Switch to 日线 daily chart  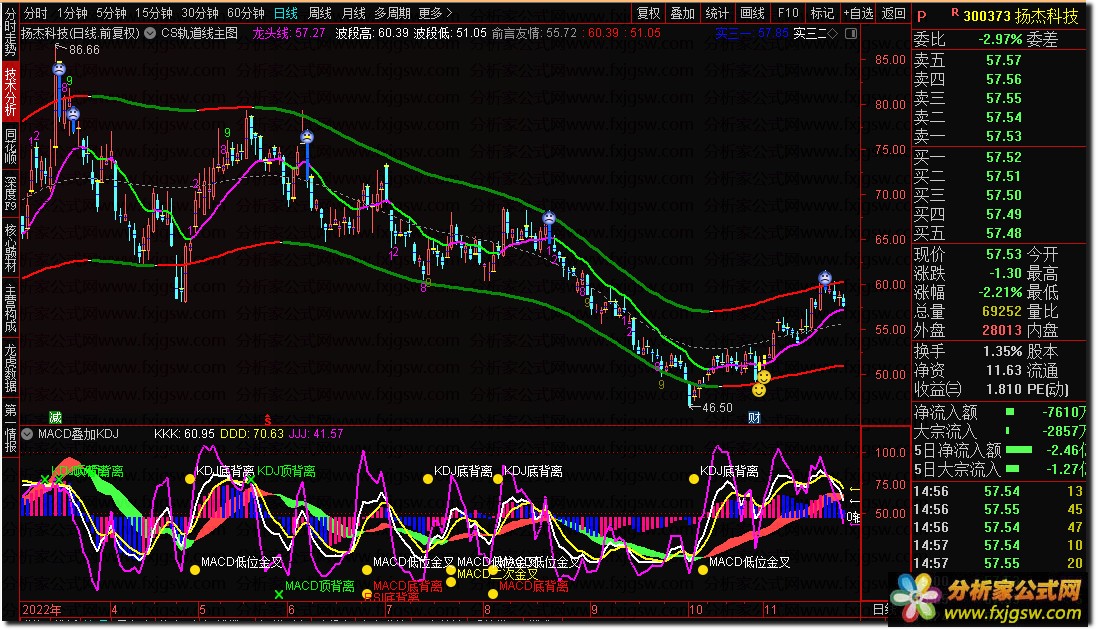tap(286, 13)
